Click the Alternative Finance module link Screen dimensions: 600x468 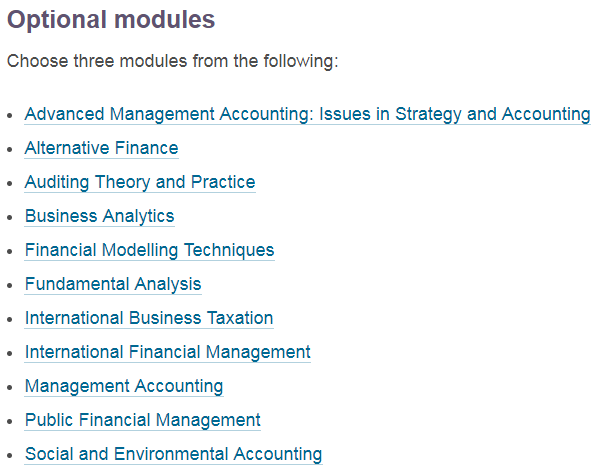[101, 148]
